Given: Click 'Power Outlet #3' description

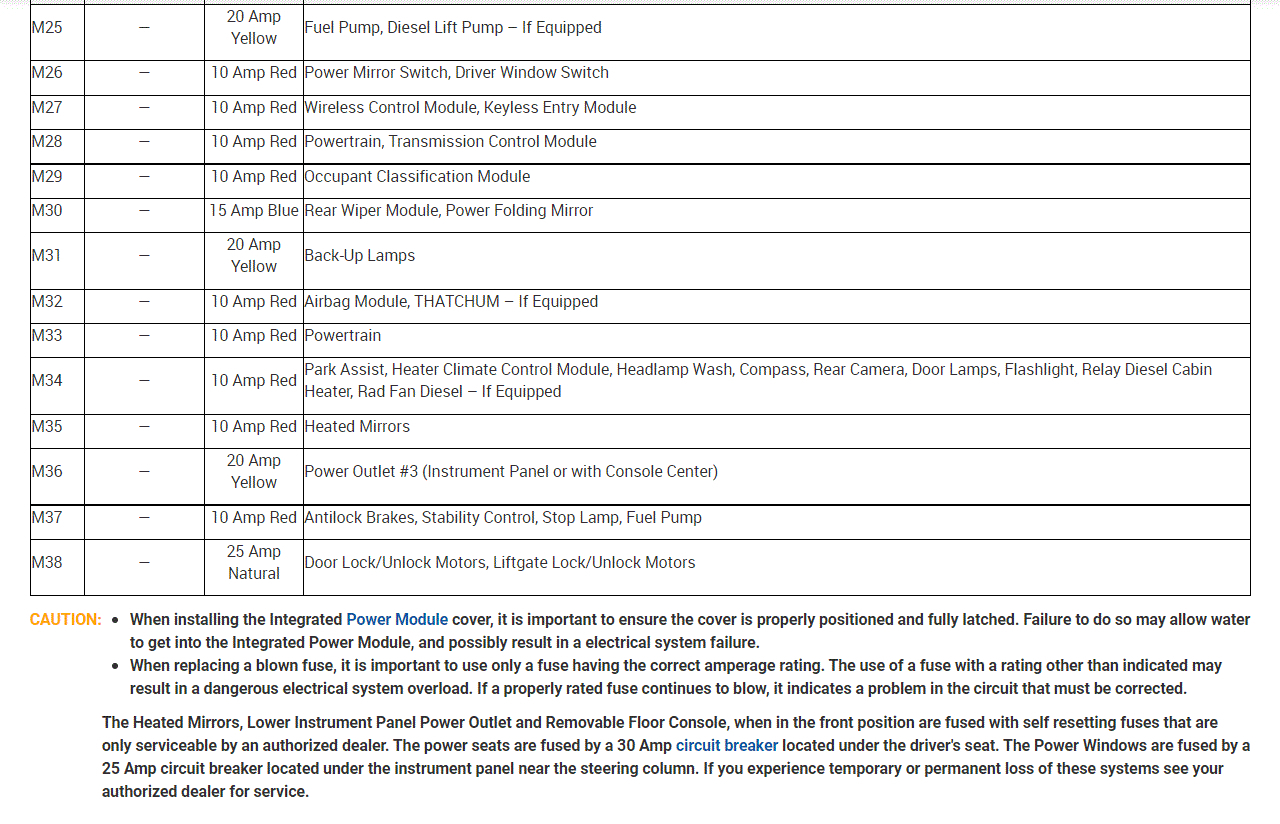Looking at the screenshot, I should [511, 472].
